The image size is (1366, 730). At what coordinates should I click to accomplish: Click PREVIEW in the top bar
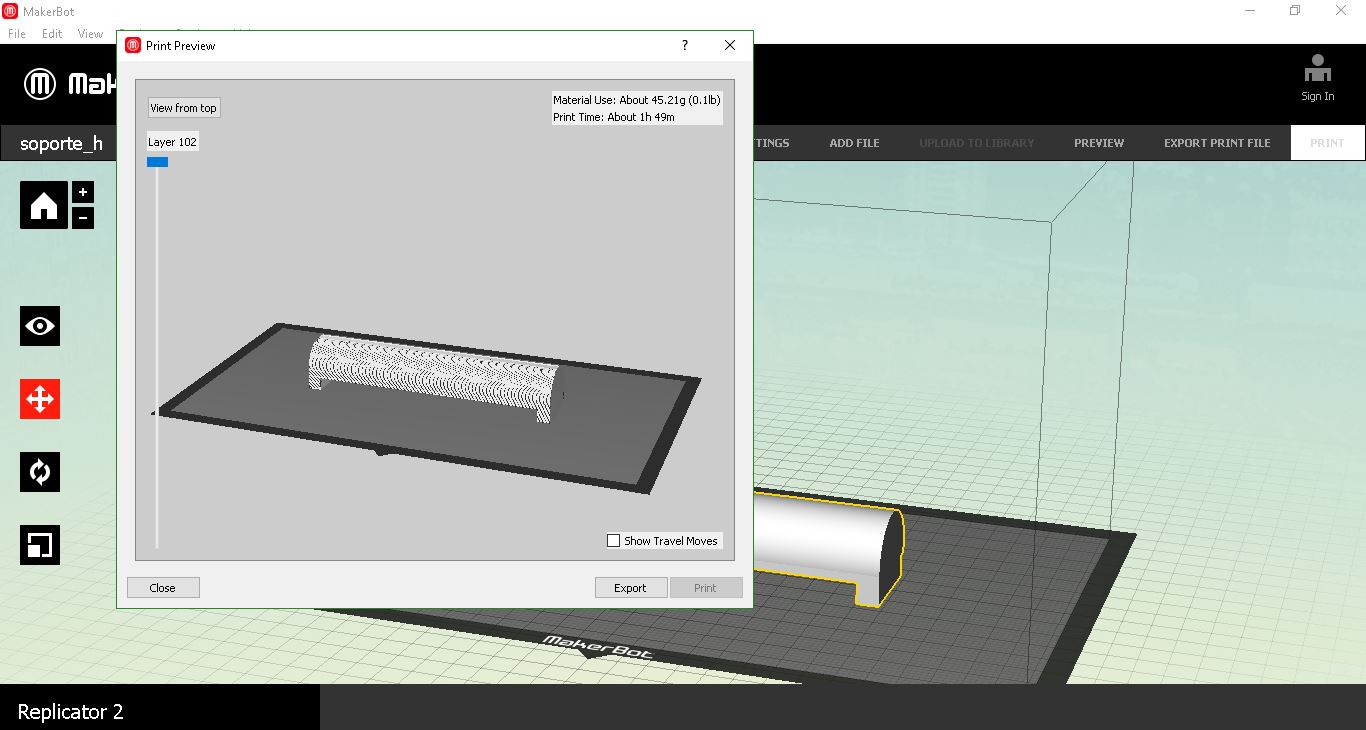tap(1099, 143)
